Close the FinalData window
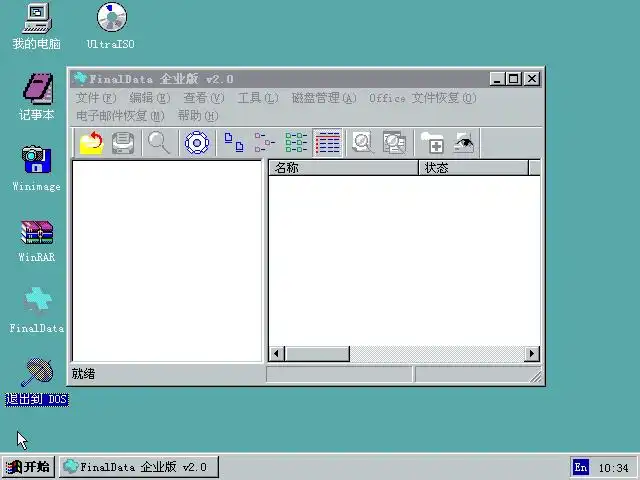Image resolution: width=640 pixels, height=480 pixels. [x=532, y=78]
